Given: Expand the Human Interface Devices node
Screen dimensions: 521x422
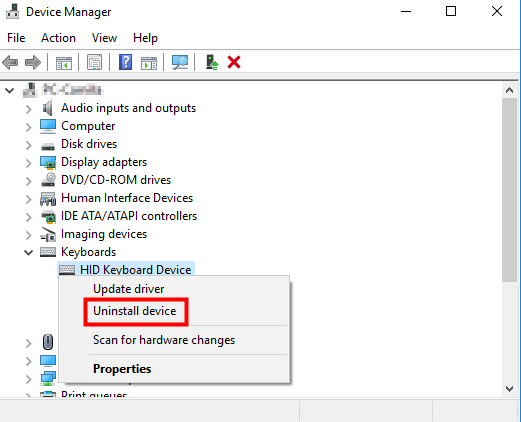Looking at the screenshot, I should 29,199.
